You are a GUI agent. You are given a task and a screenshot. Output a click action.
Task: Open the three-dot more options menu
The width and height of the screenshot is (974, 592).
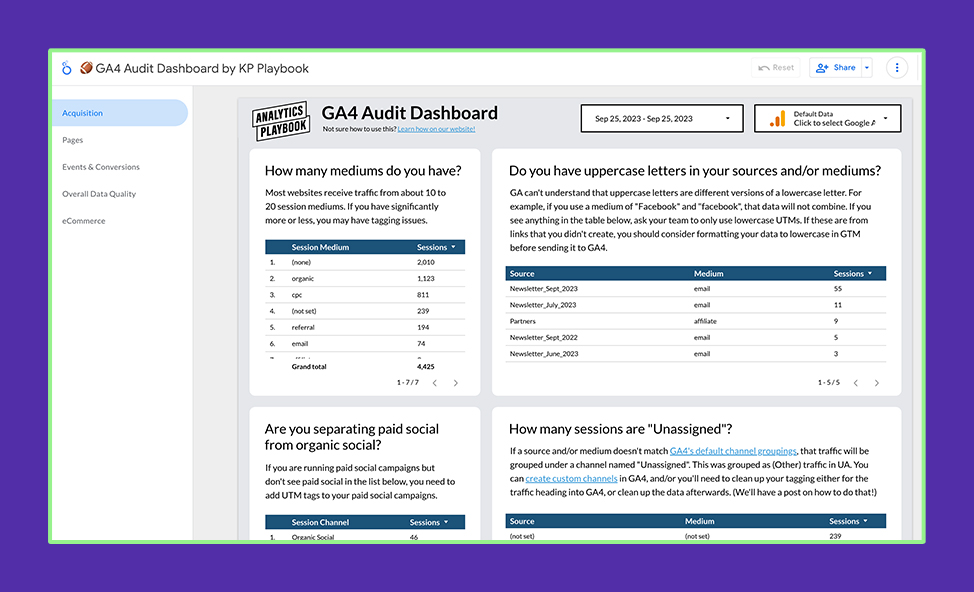point(897,68)
